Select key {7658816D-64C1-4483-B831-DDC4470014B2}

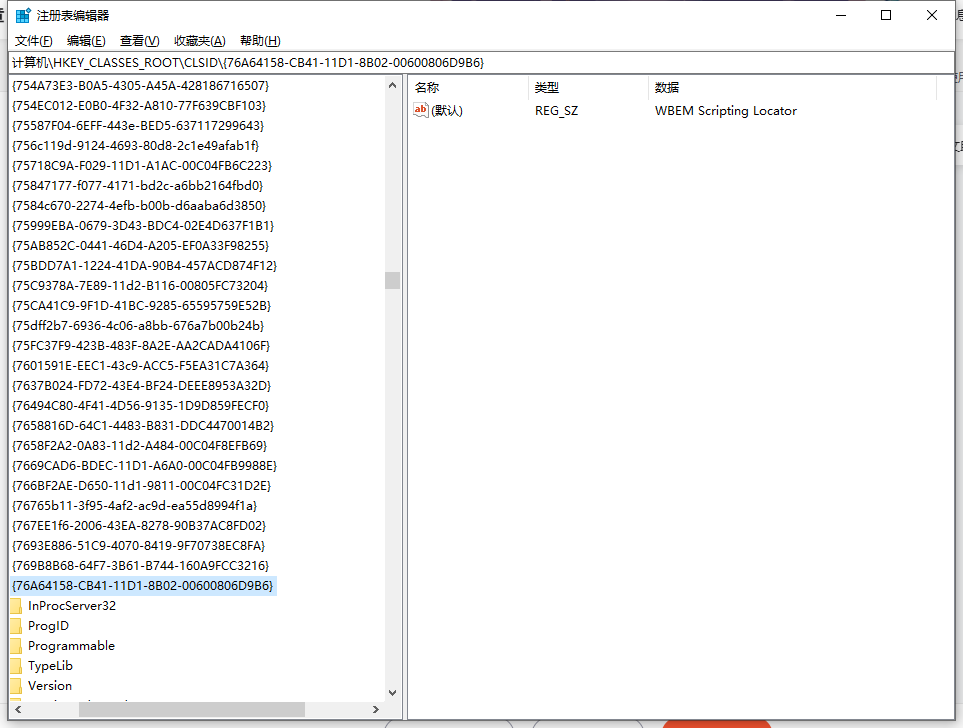[x=143, y=426]
